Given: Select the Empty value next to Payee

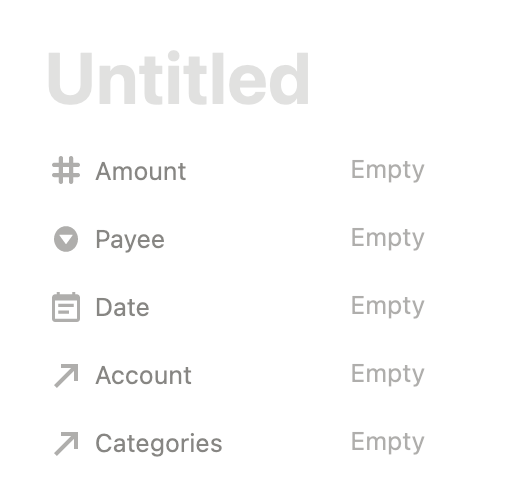Looking at the screenshot, I should point(388,238).
